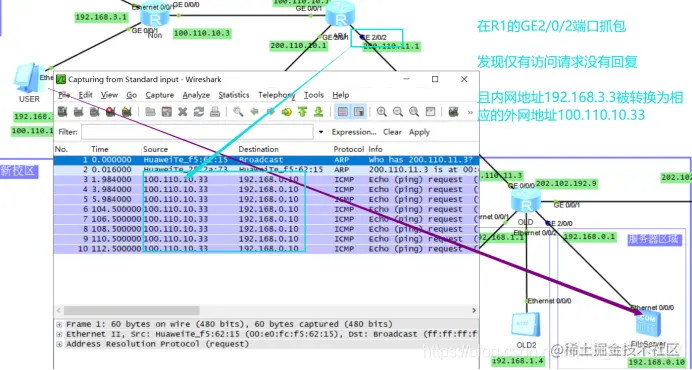
Task: Close the capture file icon
Action: (182, 112)
